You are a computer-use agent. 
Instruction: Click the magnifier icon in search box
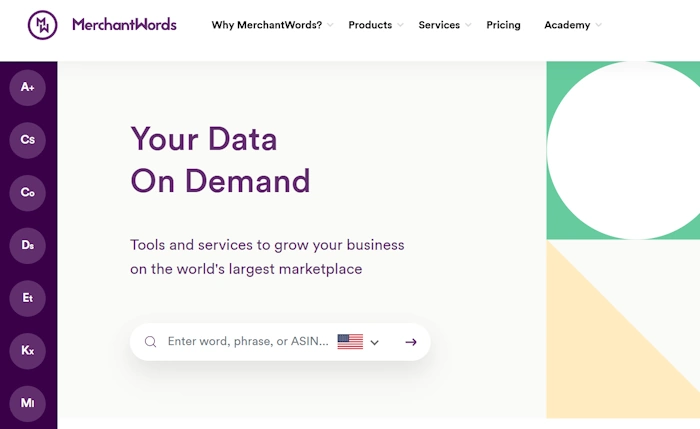(x=150, y=342)
